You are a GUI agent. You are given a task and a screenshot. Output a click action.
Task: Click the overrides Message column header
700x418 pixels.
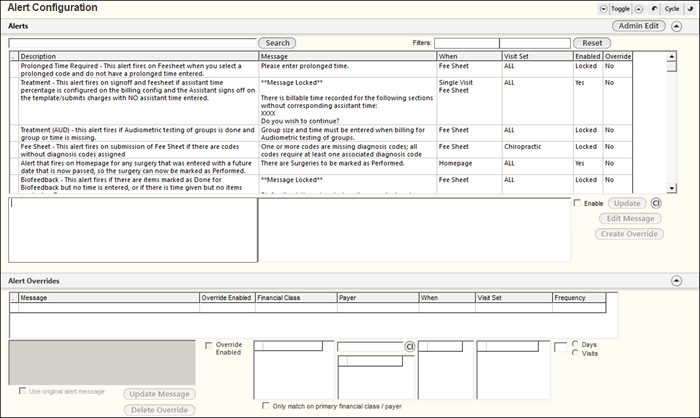(x=109, y=297)
